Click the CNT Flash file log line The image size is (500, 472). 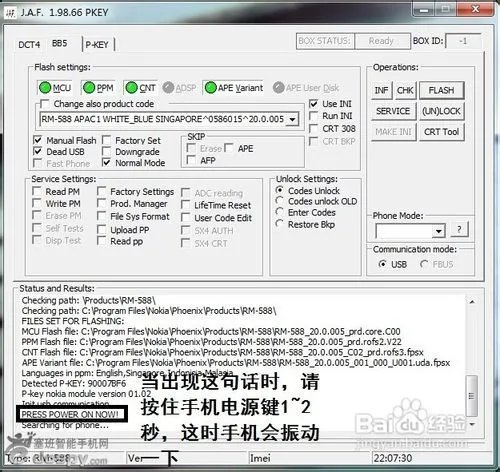(x=222, y=352)
